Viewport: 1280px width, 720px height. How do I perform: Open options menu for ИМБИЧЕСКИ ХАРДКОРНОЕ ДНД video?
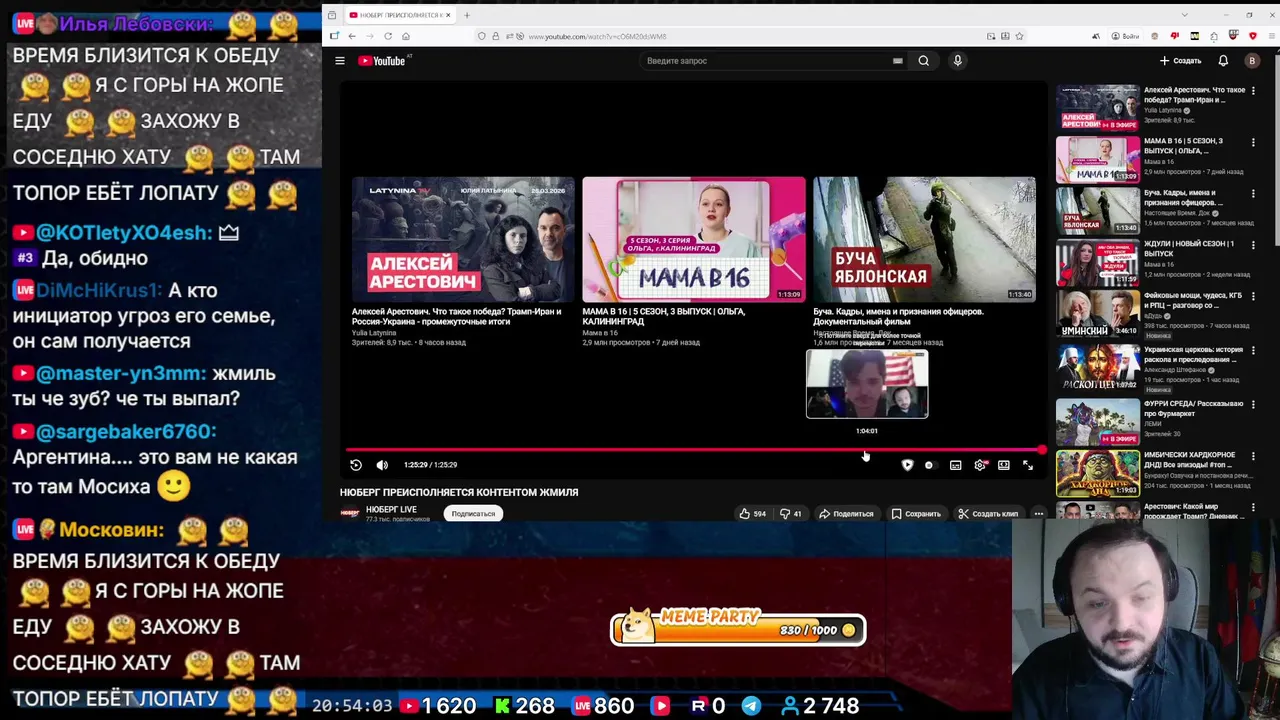[x=1253, y=455]
